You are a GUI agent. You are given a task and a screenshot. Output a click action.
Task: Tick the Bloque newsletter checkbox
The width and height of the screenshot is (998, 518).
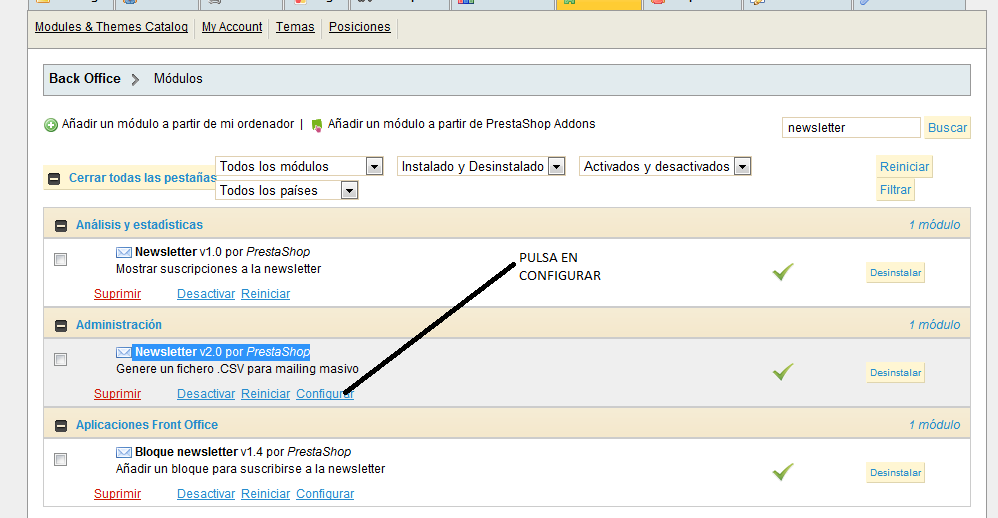point(61,460)
